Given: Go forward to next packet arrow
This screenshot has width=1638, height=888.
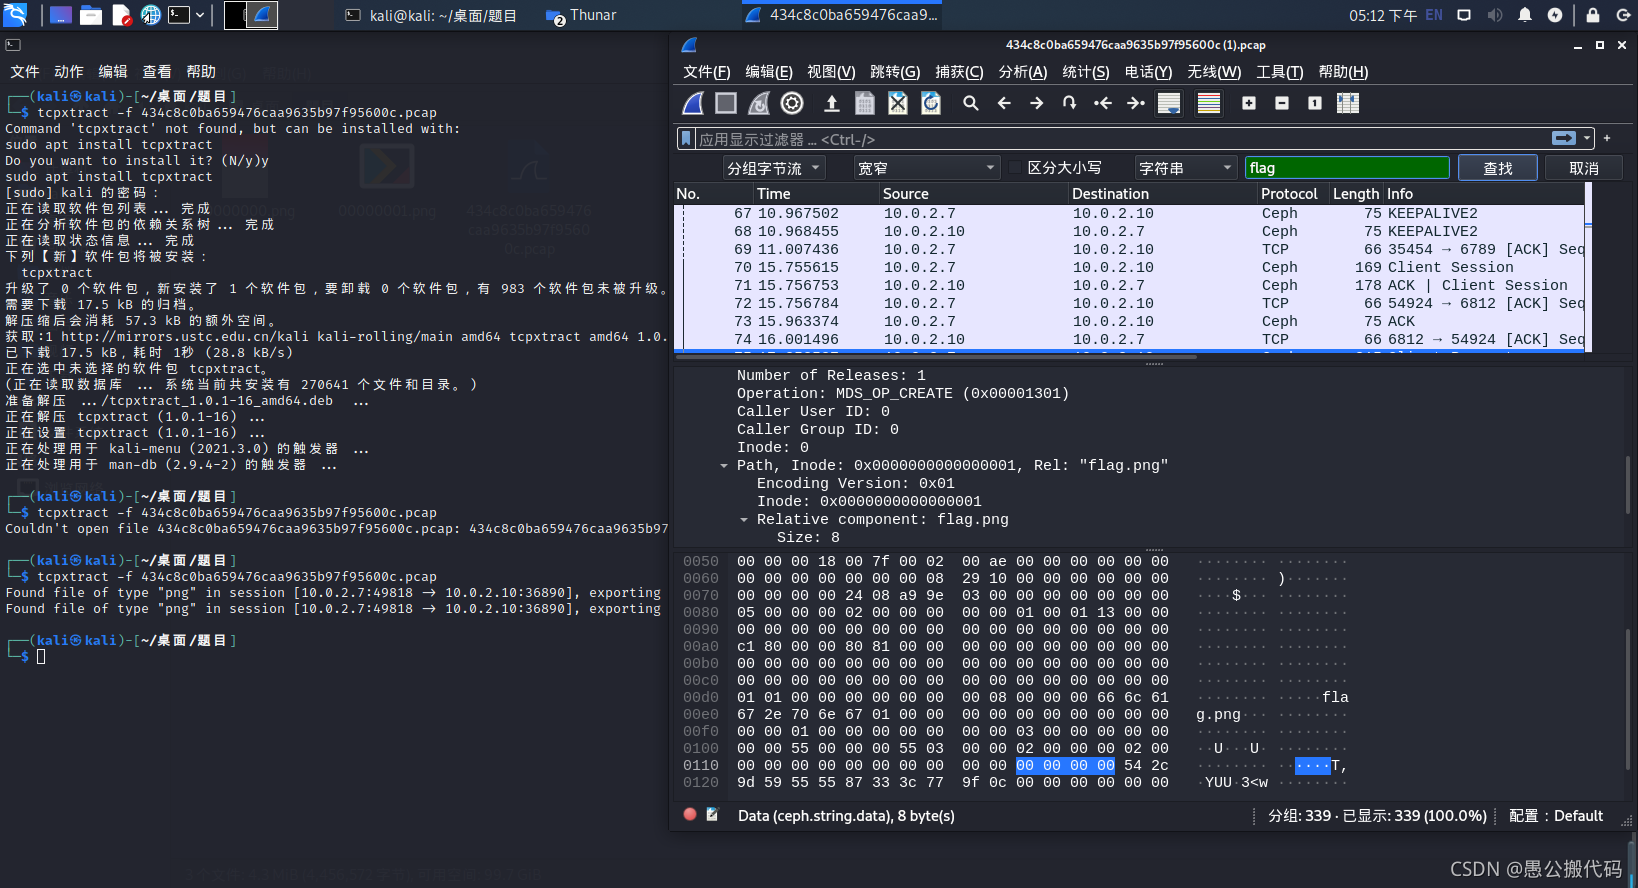Looking at the screenshot, I should point(1037,103).
